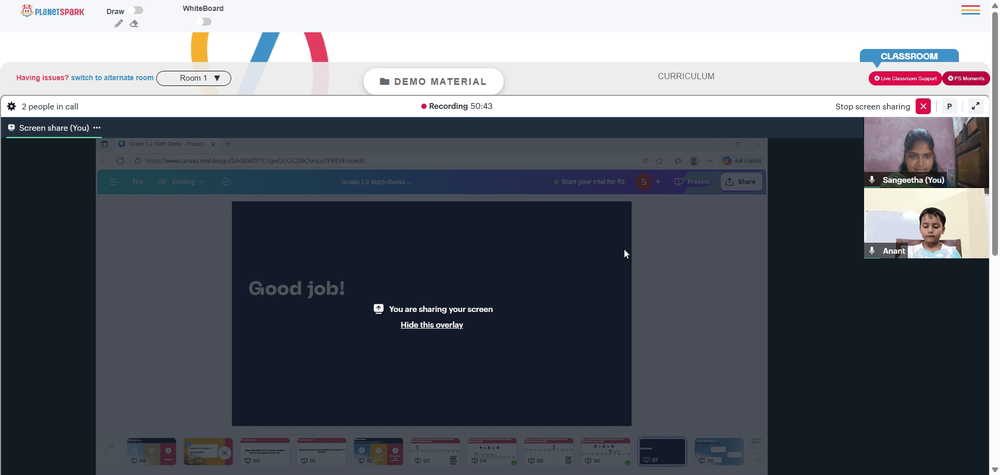Click the Grade 1-2 Math Demo browser tab
Image resolution: width=1000 pixels, height=475 pixels.
point(166,144)
